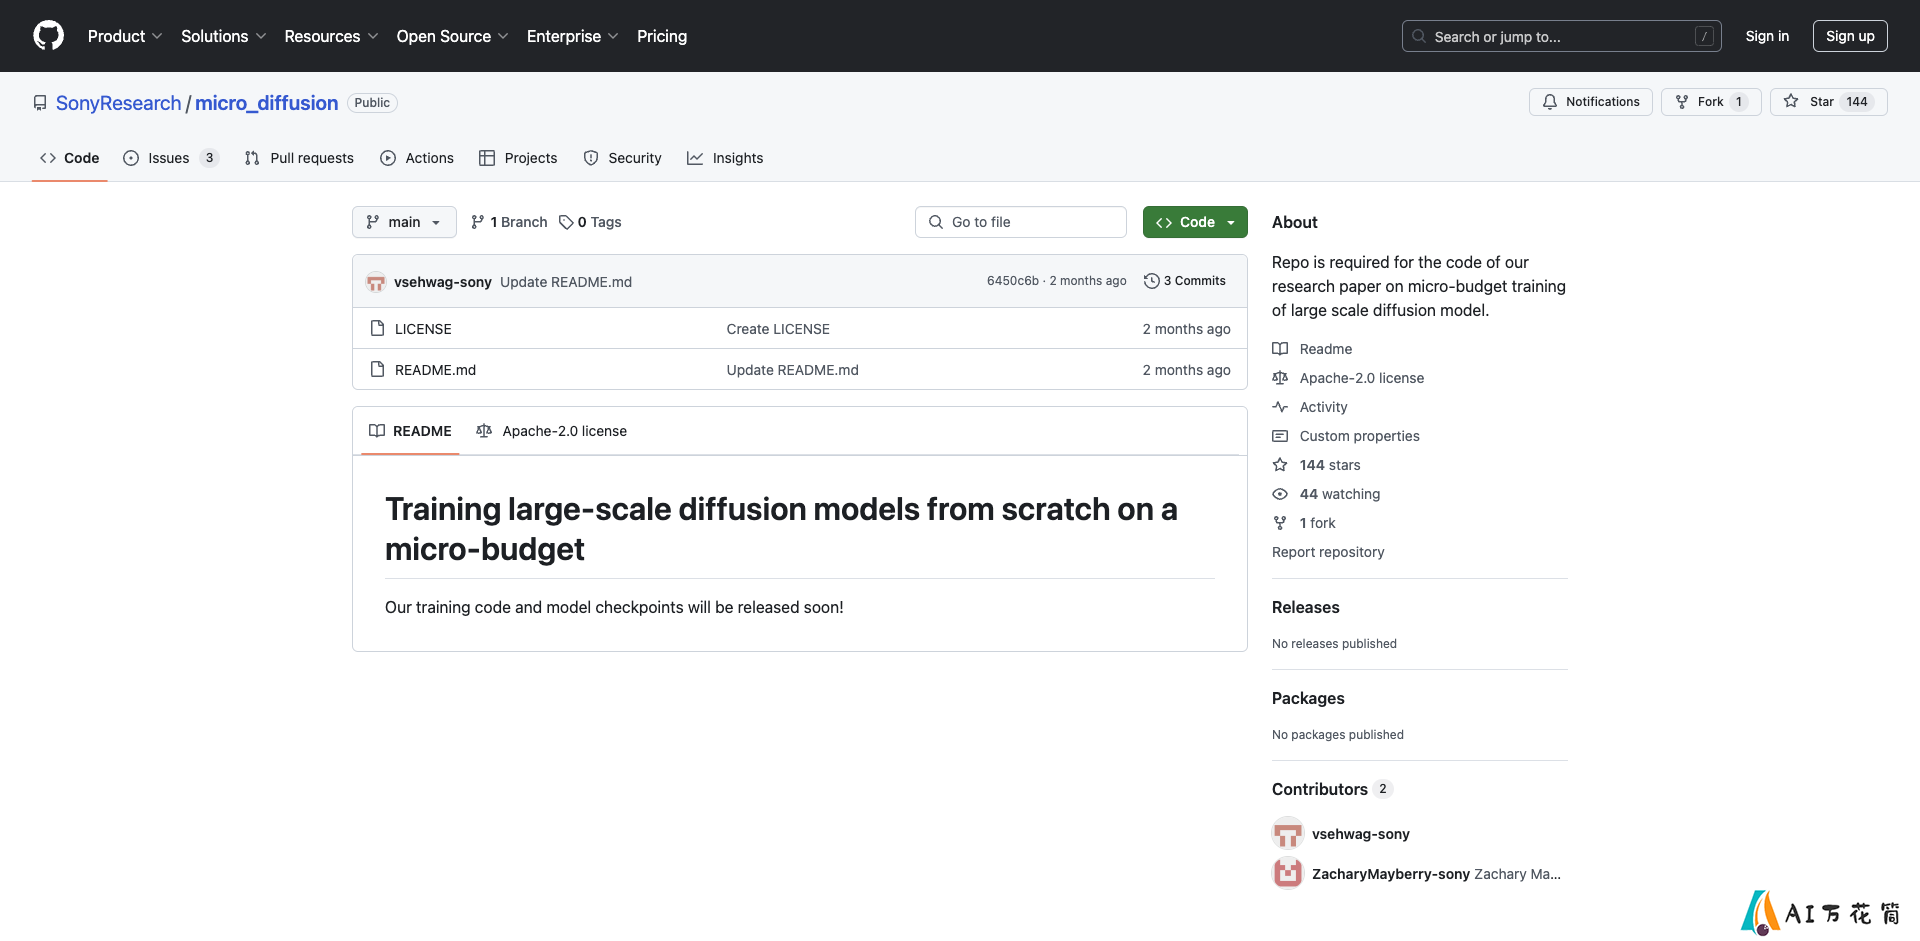Open the main branch selector dropdown
Image resolution: width=1920 pixels, height=941 pixels.
(404, 222)
